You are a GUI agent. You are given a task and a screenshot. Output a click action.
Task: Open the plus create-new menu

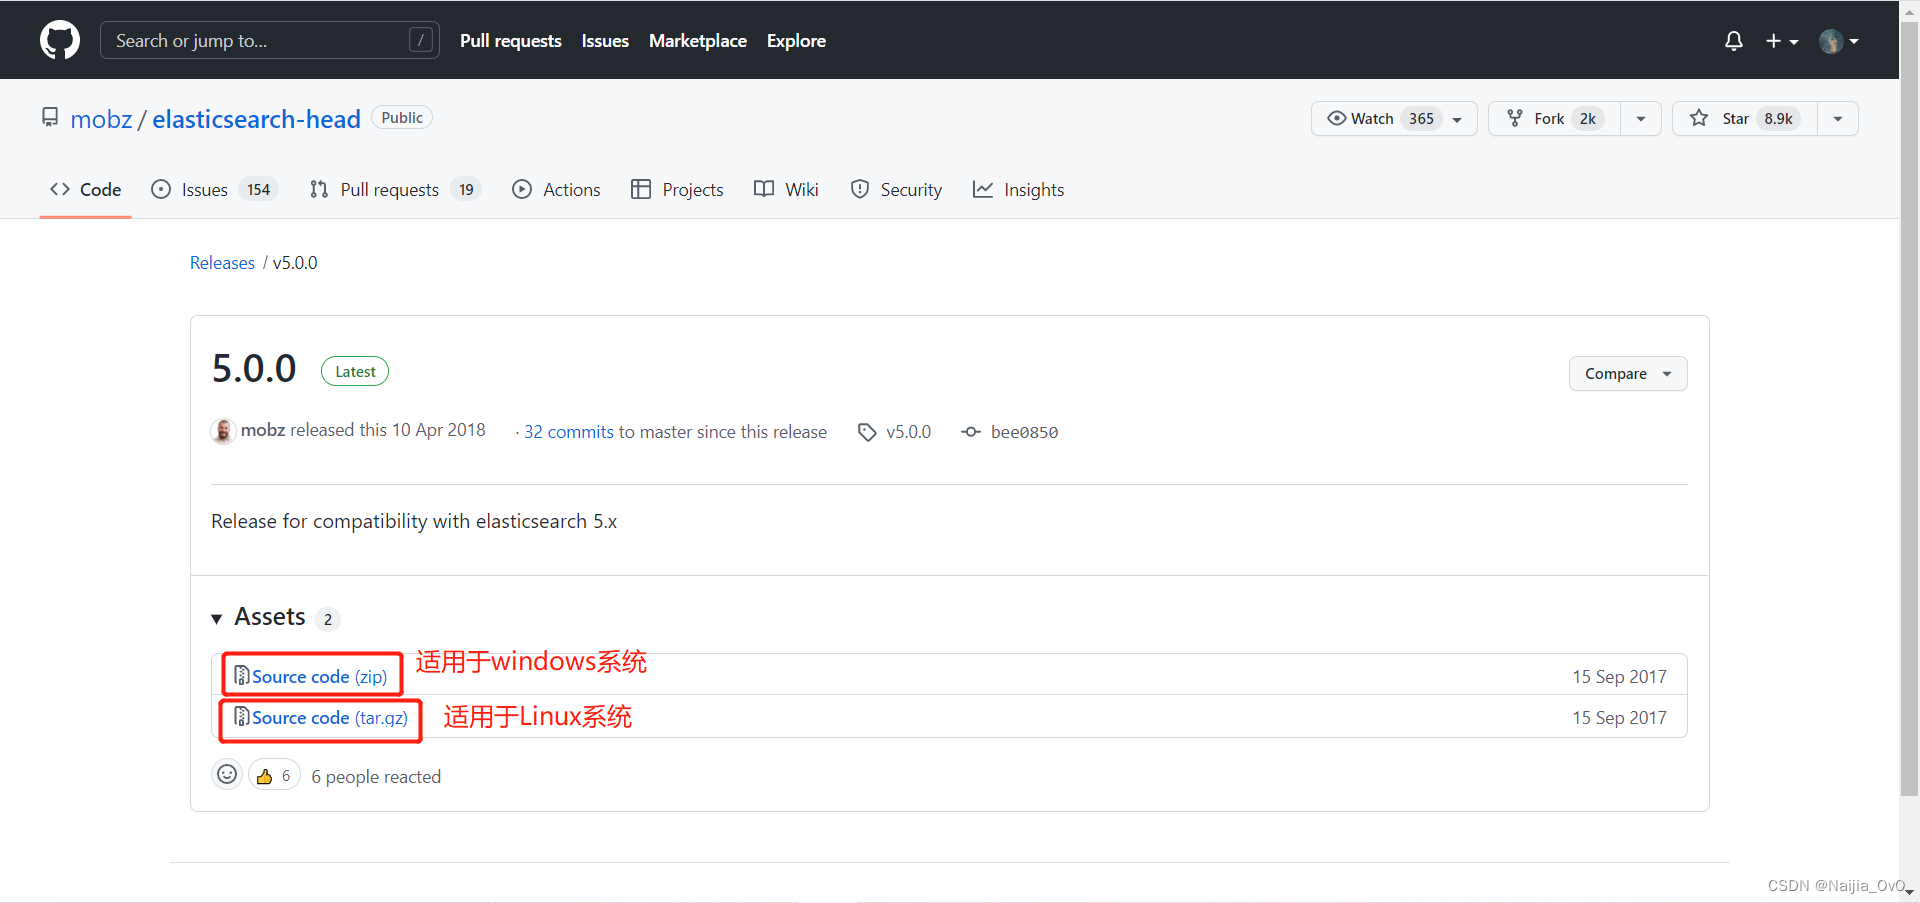(1782, 41)
